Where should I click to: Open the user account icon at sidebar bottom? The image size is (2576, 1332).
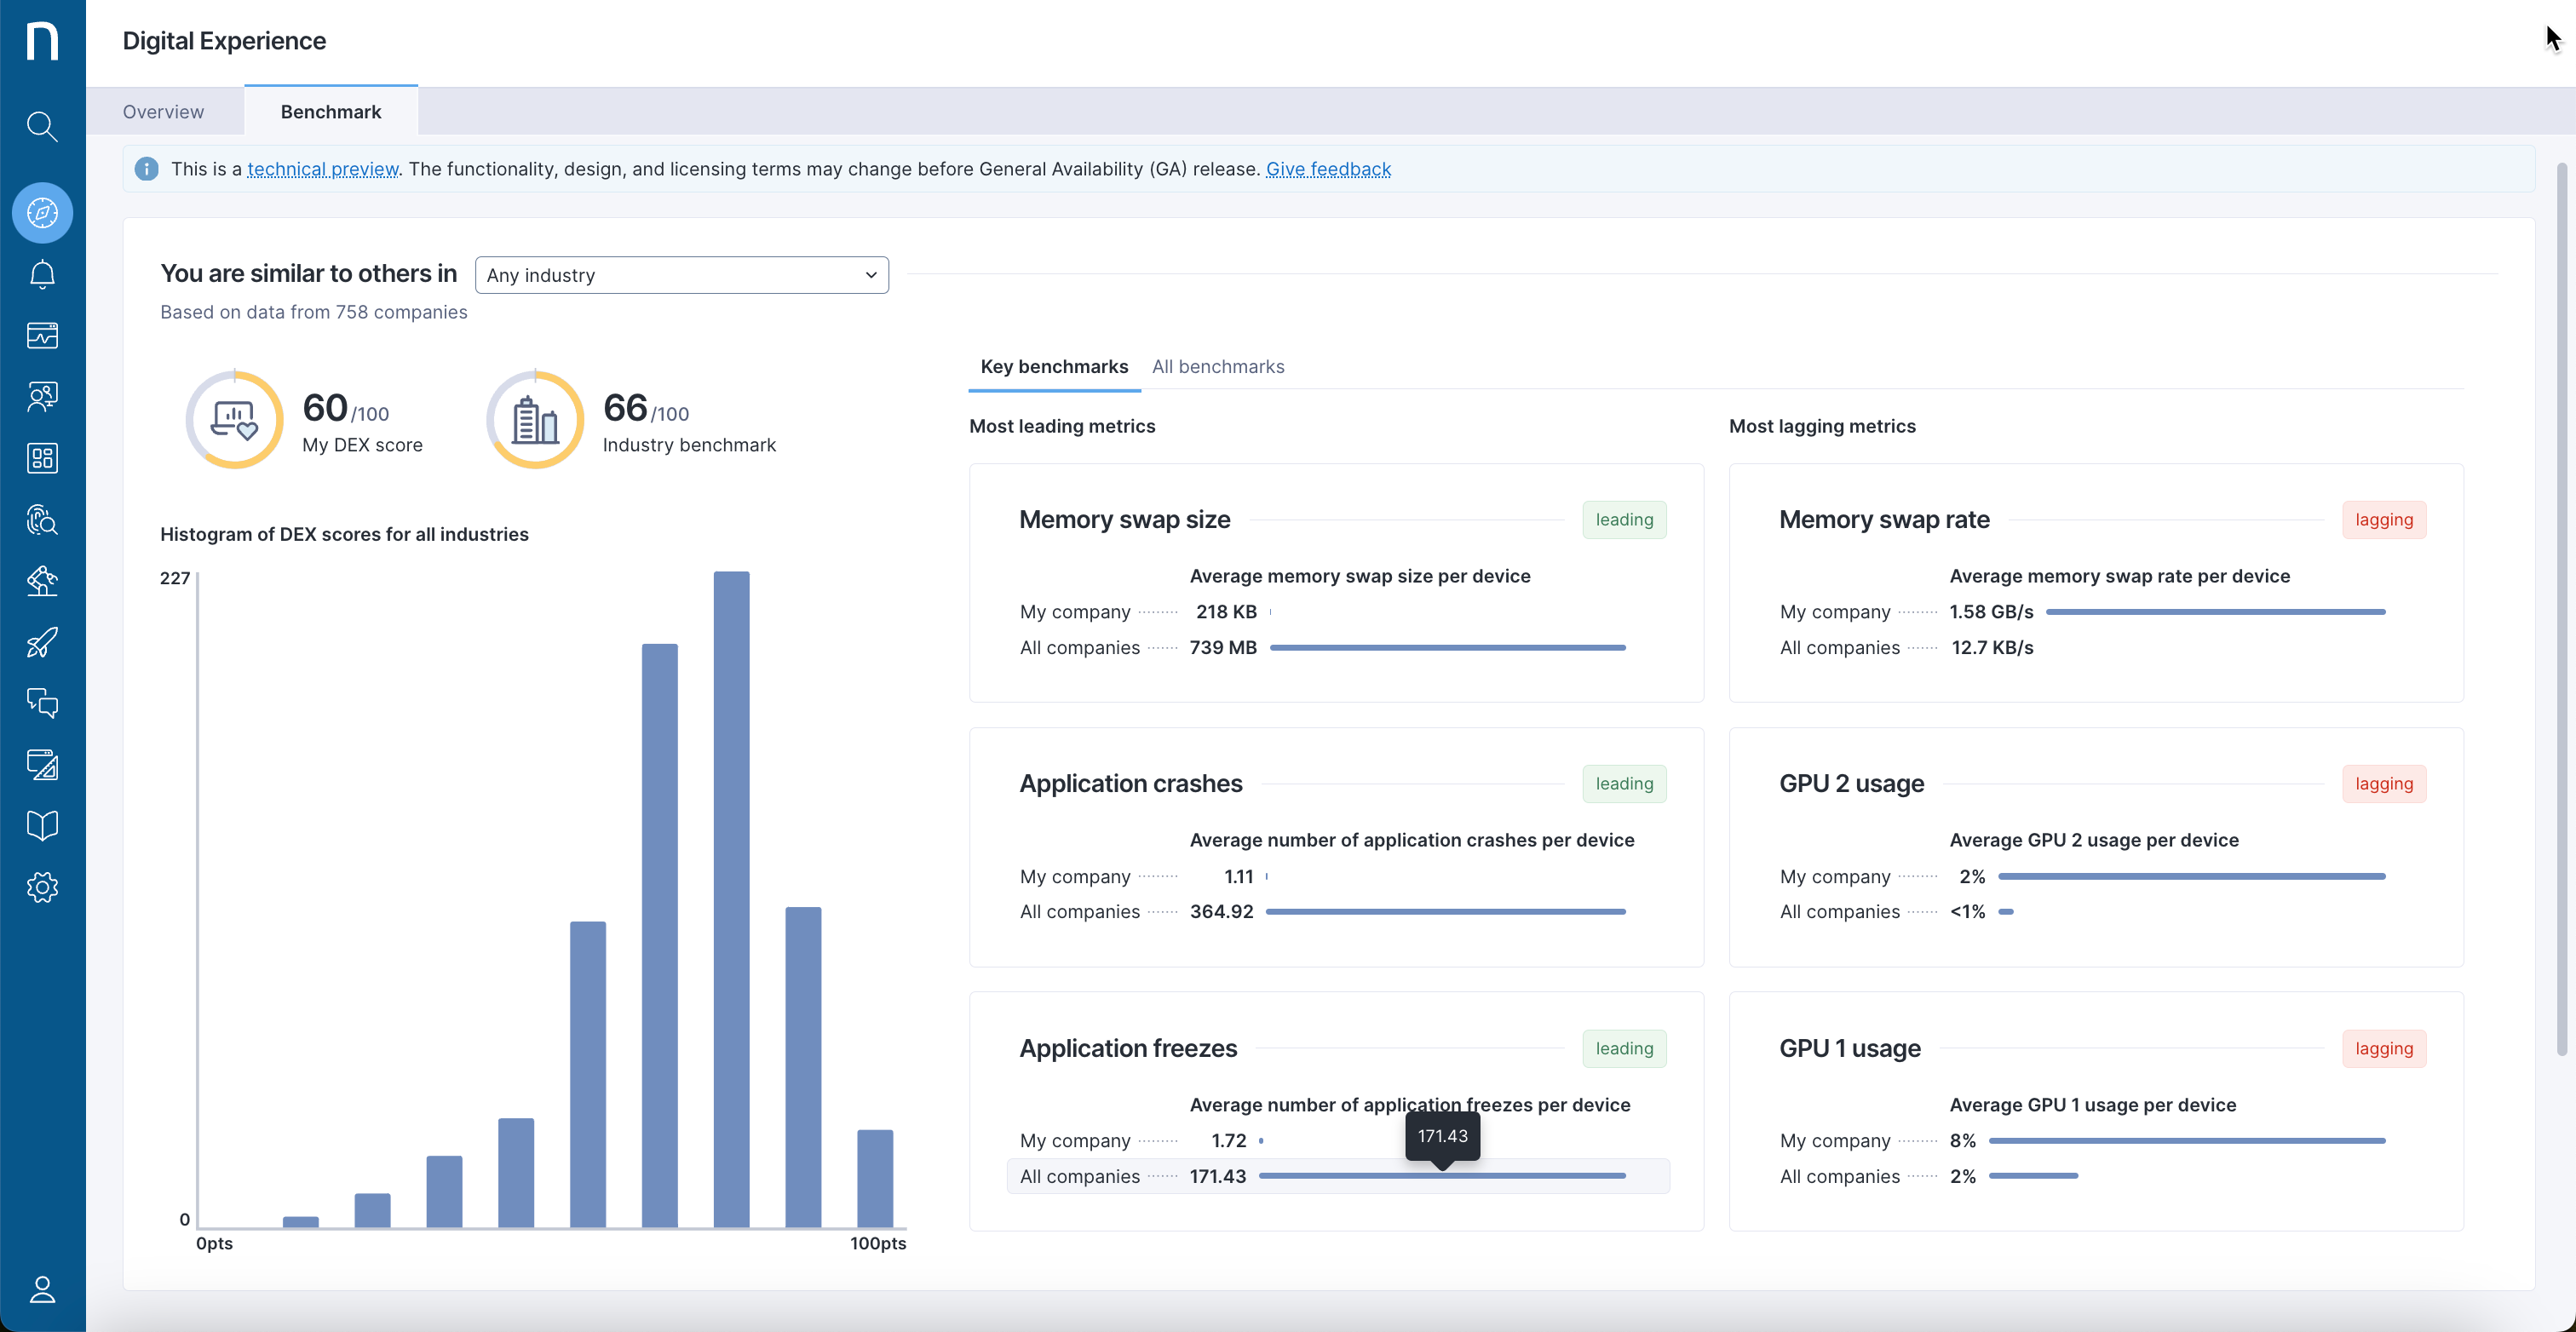[42, 1289]
